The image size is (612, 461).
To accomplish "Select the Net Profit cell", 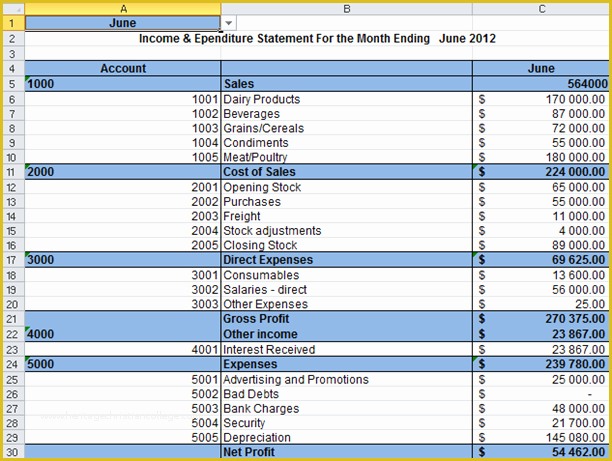I will click(347, 452).
